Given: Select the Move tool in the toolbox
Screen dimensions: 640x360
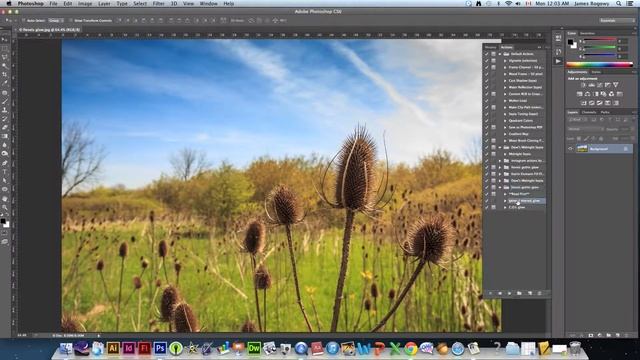Looking at the screenshot, I should 4,39.
